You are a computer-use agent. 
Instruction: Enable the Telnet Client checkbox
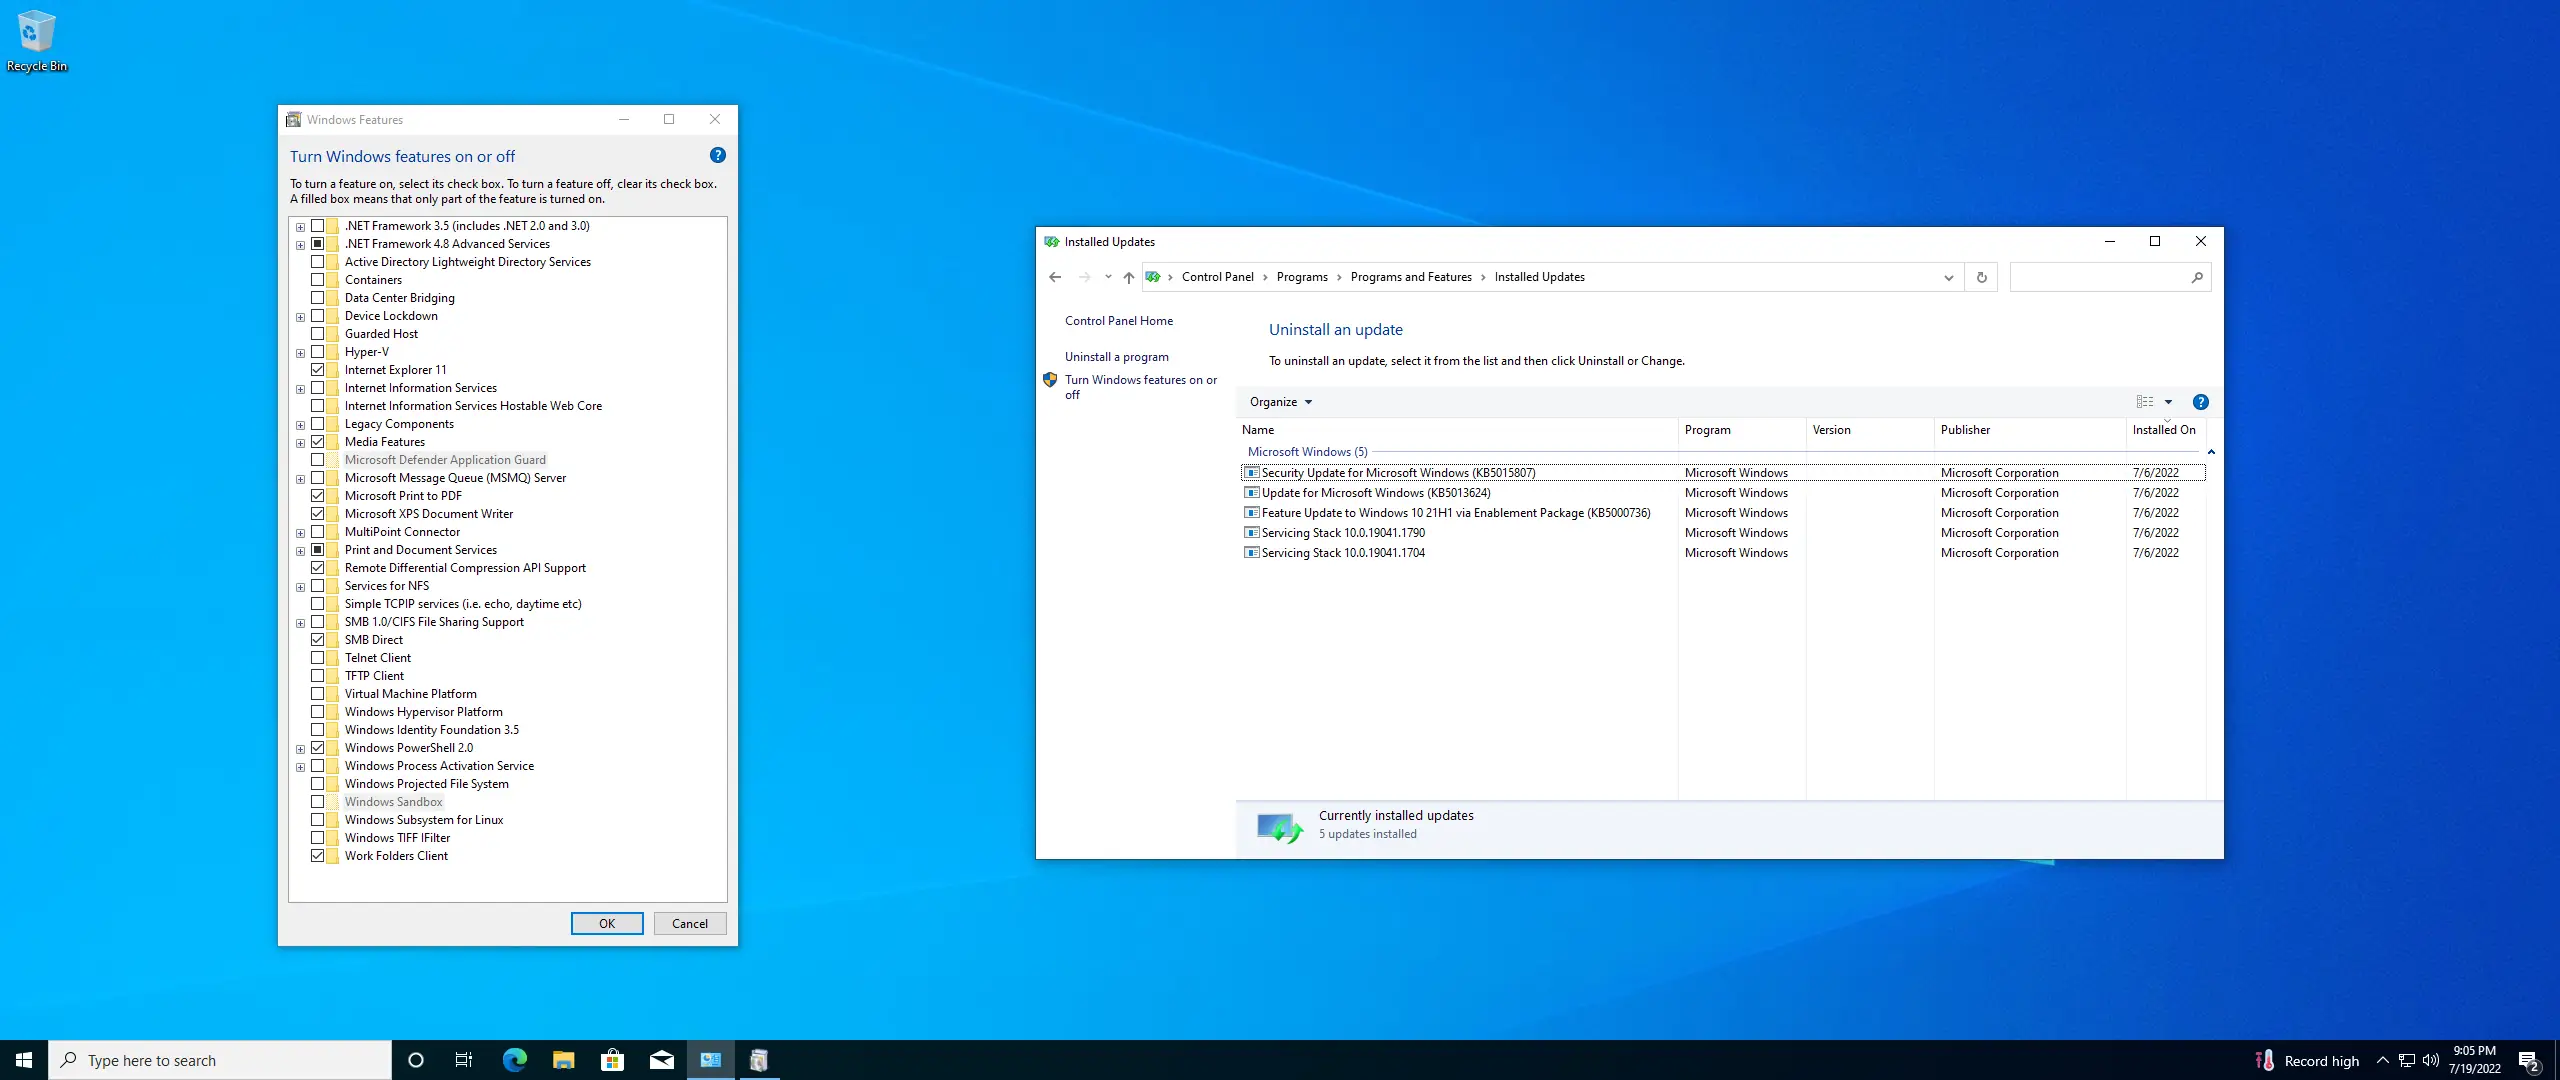point(317,658)
